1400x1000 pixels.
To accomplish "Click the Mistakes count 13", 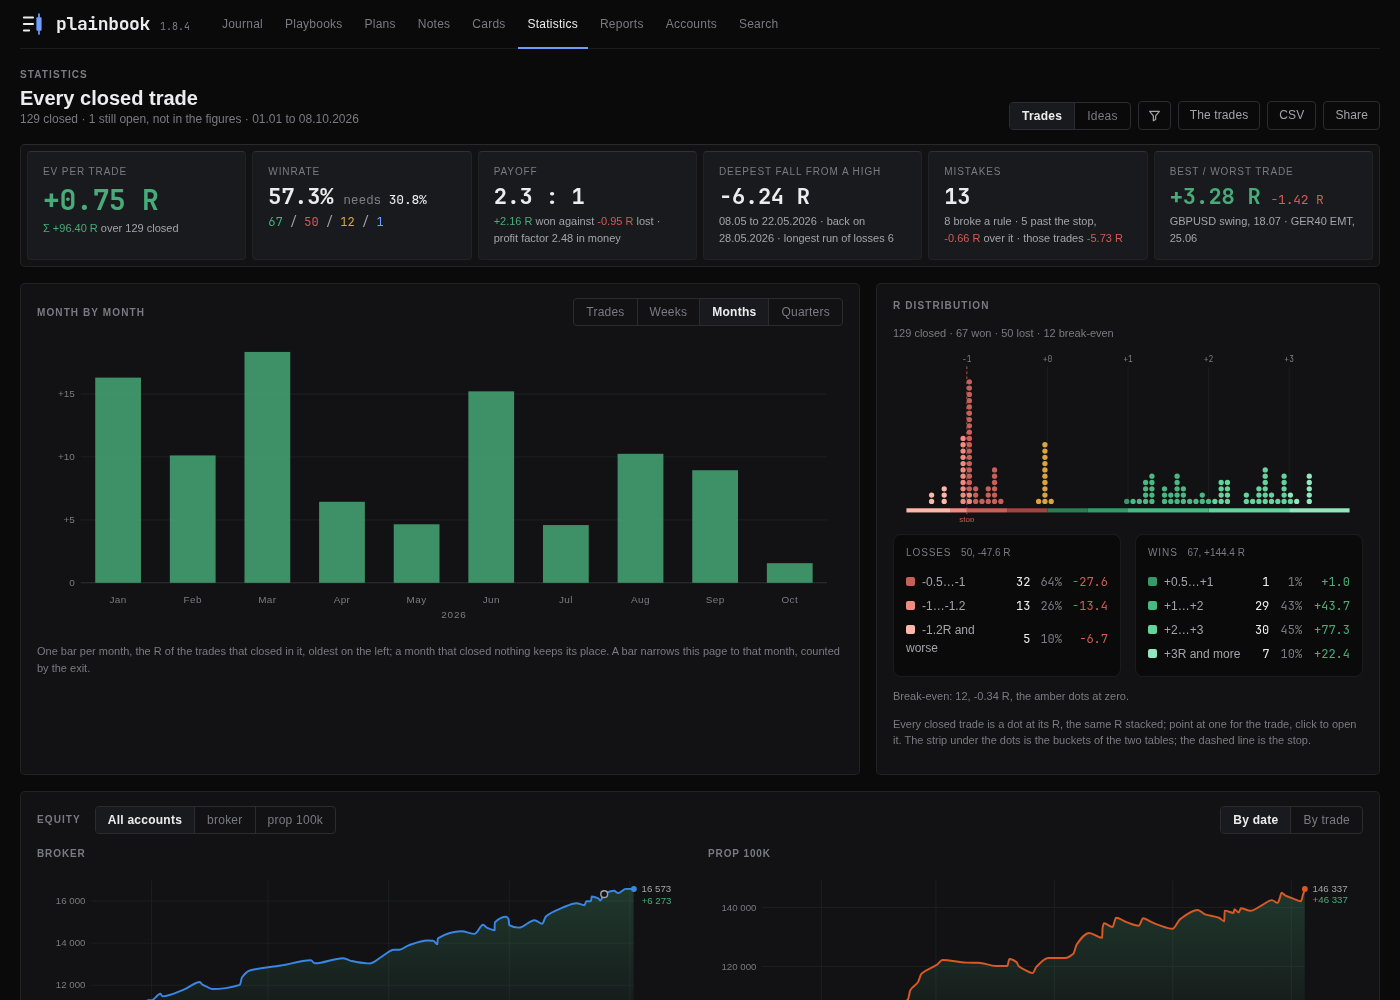I will point(957,197).
